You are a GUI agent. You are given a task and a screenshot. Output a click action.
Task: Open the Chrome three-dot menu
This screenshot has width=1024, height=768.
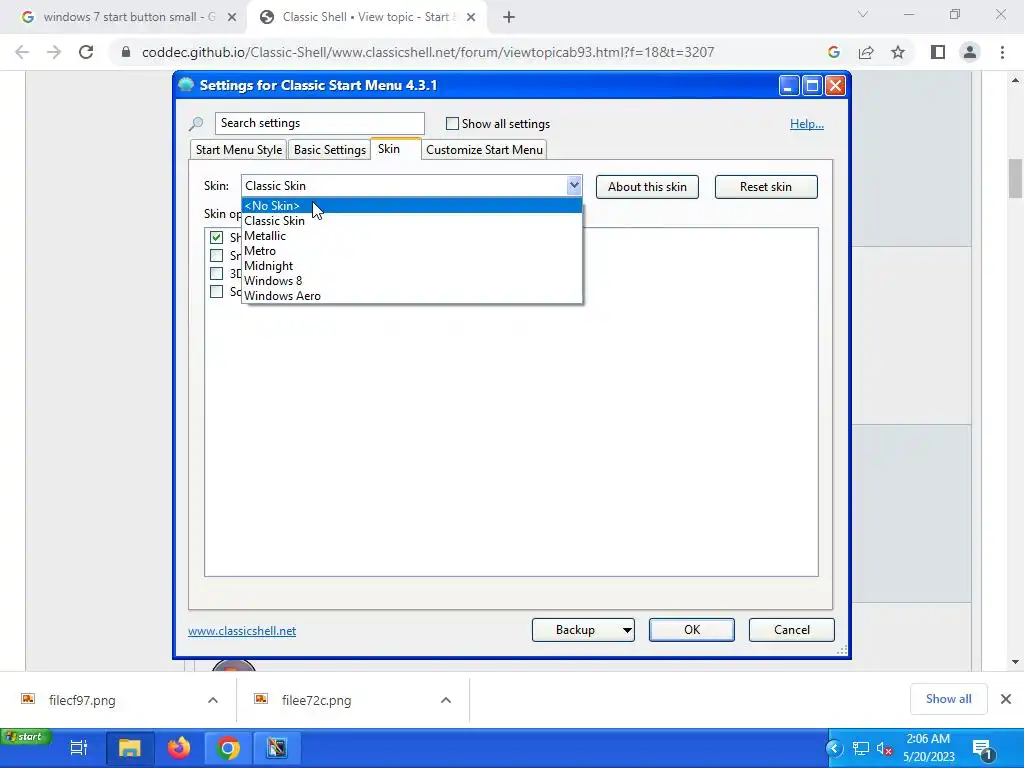tap(1002, 52)
